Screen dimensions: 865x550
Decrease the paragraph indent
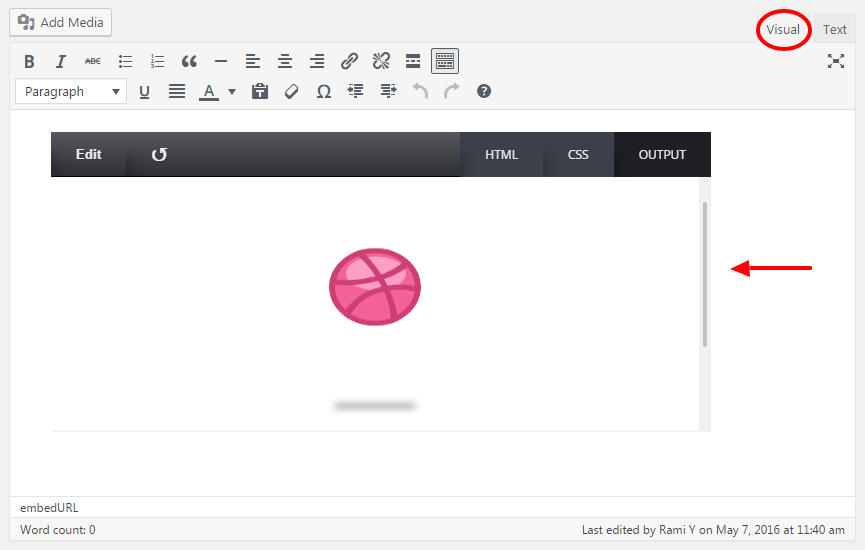click(x=356, y=92)
